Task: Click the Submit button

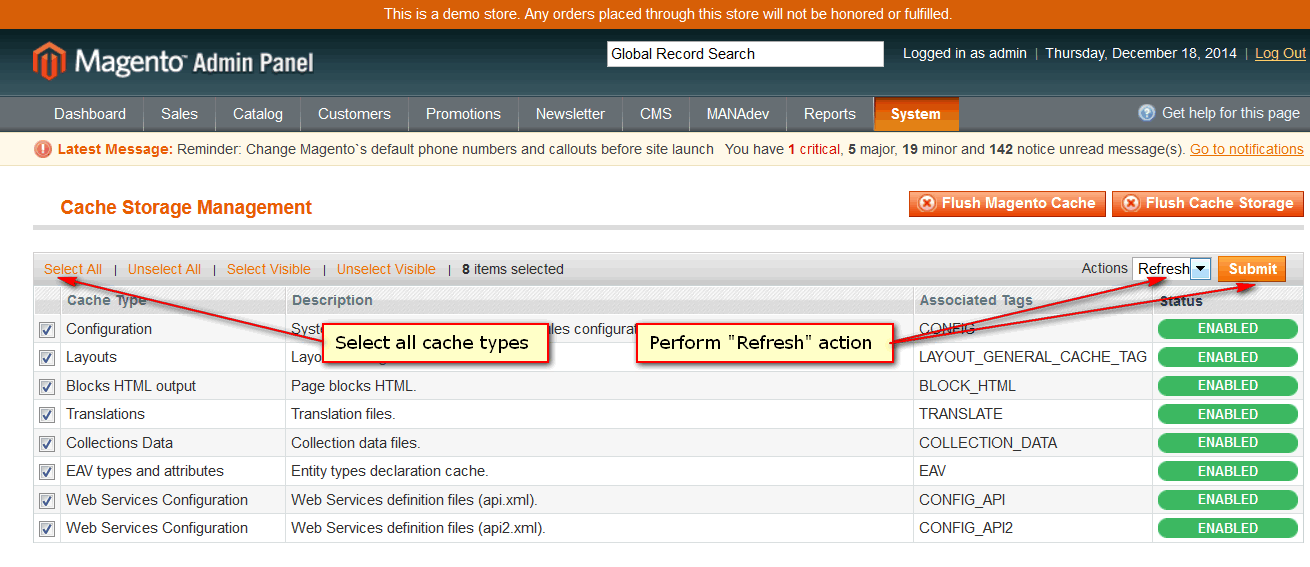Action: (x=1252, y=269)
